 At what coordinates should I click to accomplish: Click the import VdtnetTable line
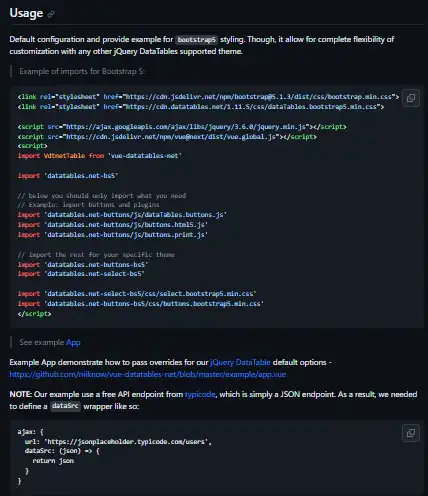click(100, 156)
